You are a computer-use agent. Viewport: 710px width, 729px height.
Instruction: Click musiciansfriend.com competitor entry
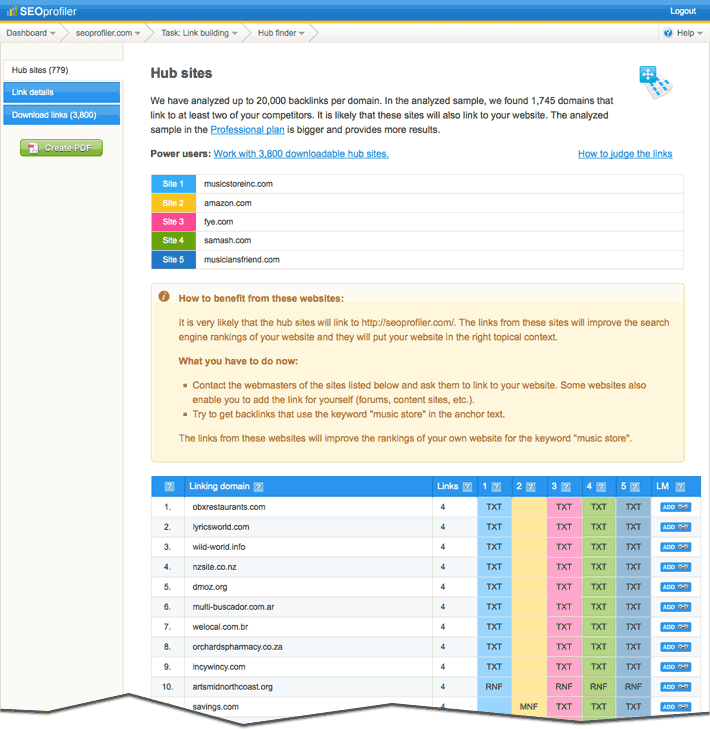tap(242, 259)
